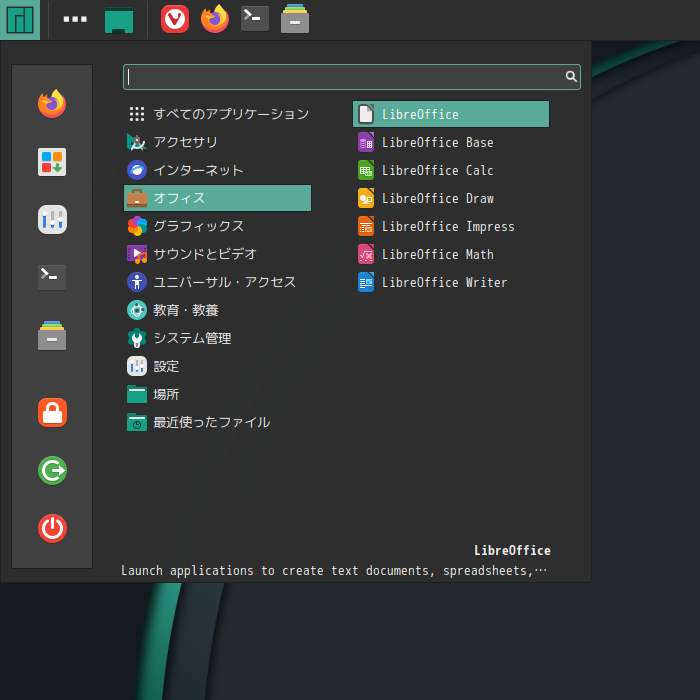Click the red power shutdown icon
The image size is (700, 700).
tap(52, 529)
